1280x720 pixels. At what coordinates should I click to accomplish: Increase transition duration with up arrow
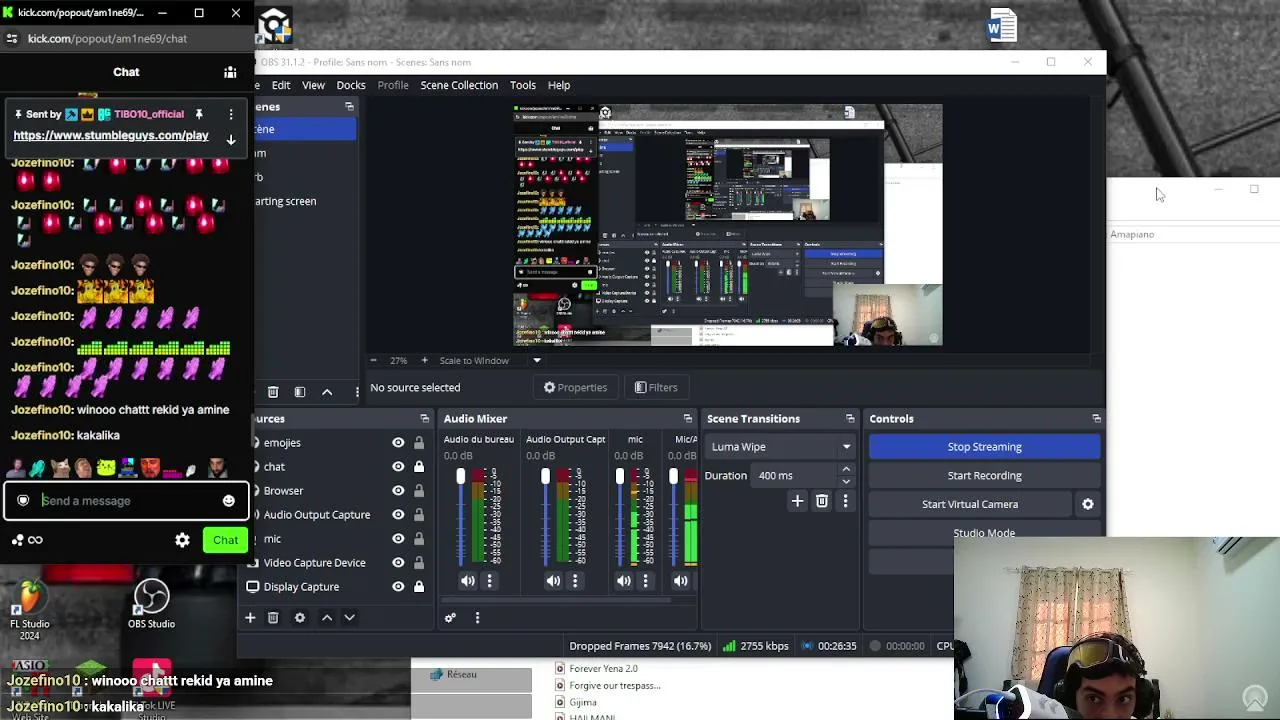click(x=846, y=470)
